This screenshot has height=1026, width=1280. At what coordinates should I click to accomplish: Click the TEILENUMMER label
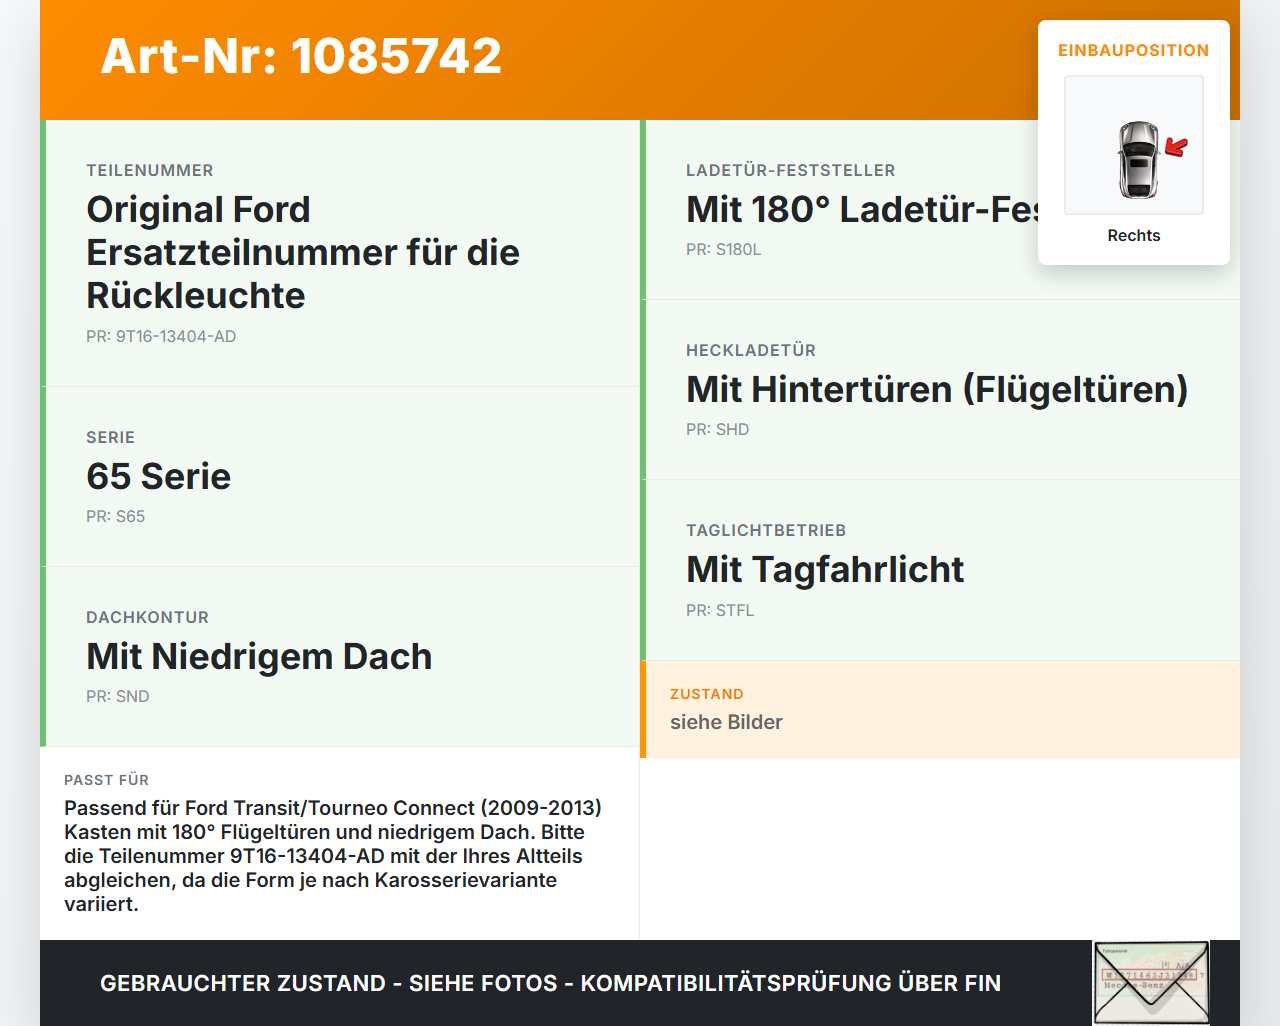pyautogui.click(x=150, y=171)
